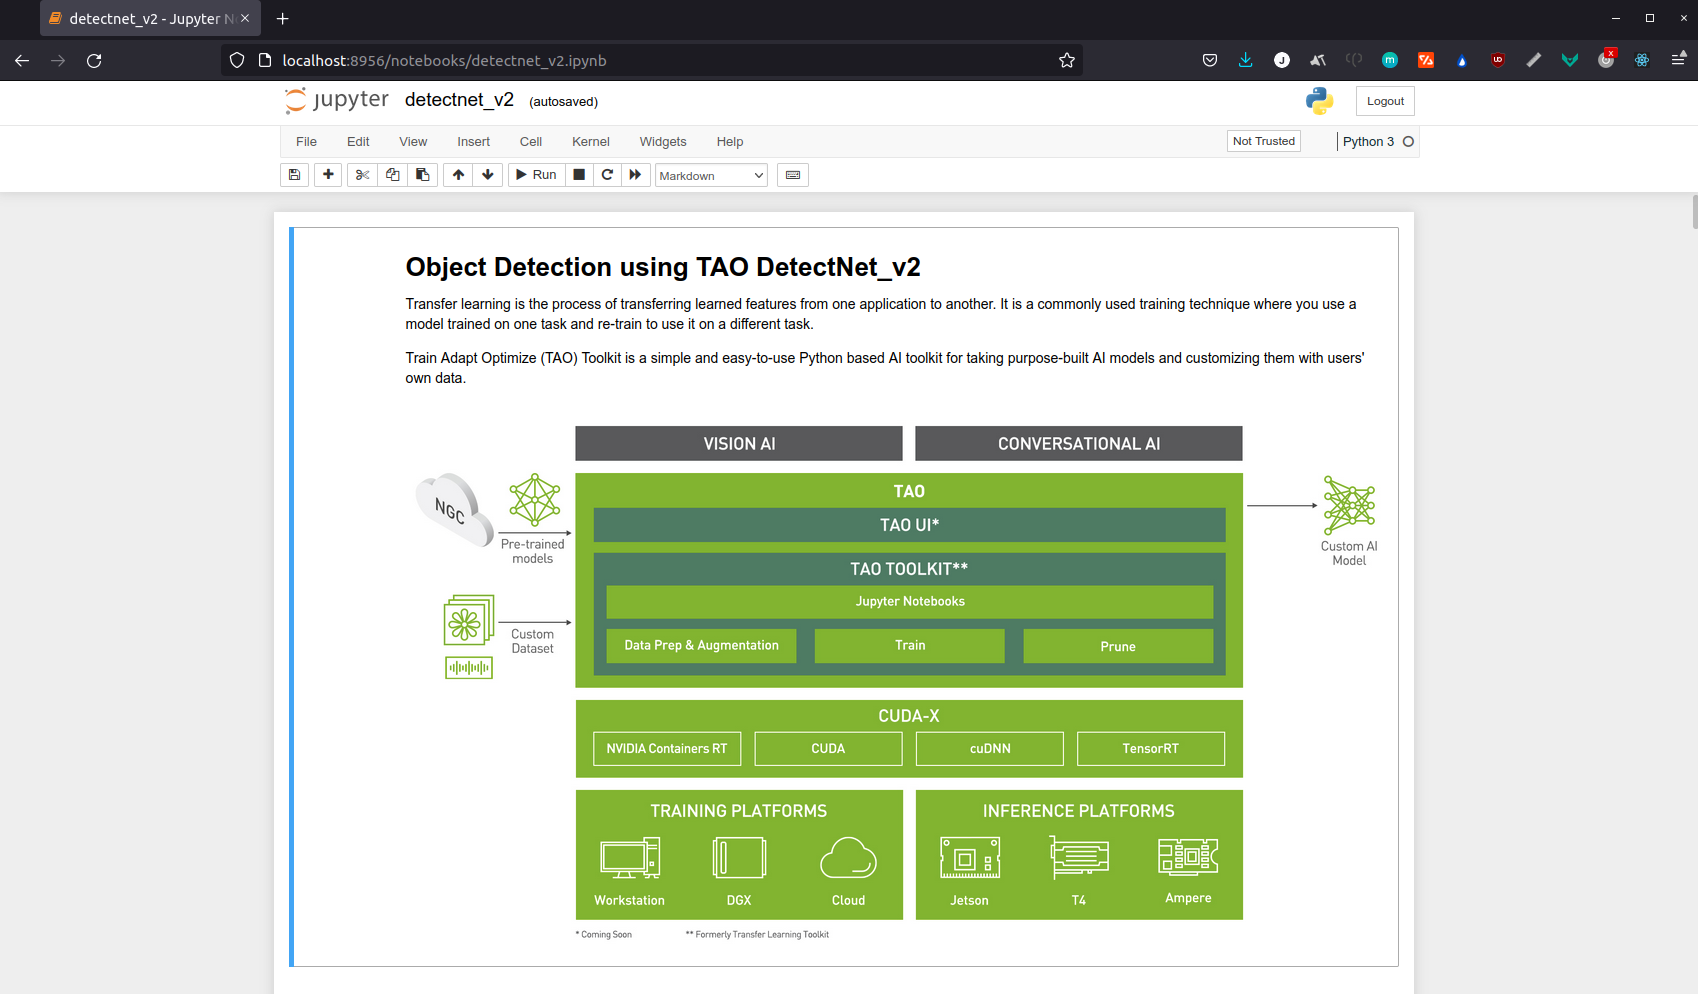Viewport: 1698px width, 994px height.
Task: Close the detectnet_v2 browser tab
Action: [x=245, y=18]
